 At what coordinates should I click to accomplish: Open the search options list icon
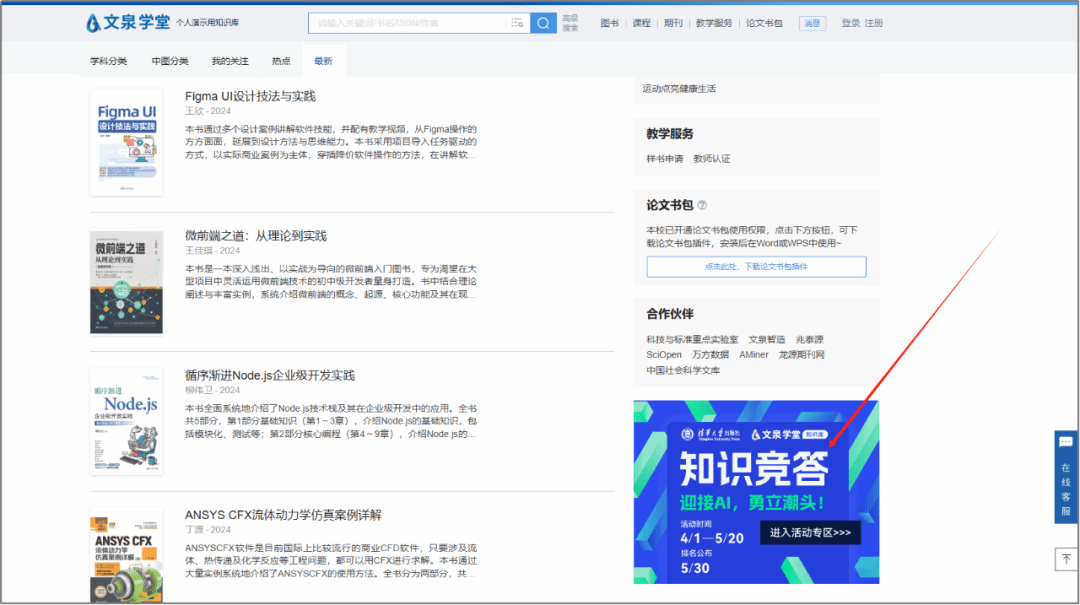coord(517,23)
